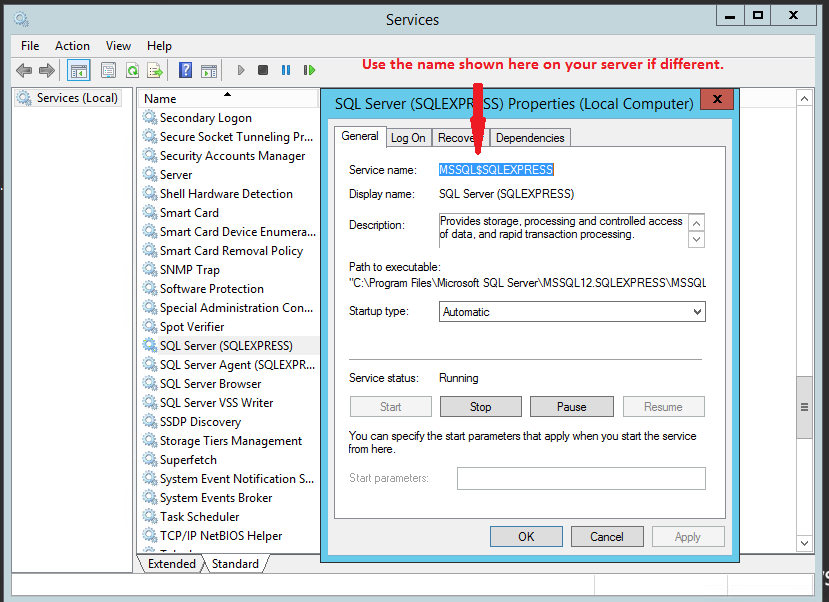Switch to the Standard view tab
This screenshot has height=602, width=829.
point(236,563)
